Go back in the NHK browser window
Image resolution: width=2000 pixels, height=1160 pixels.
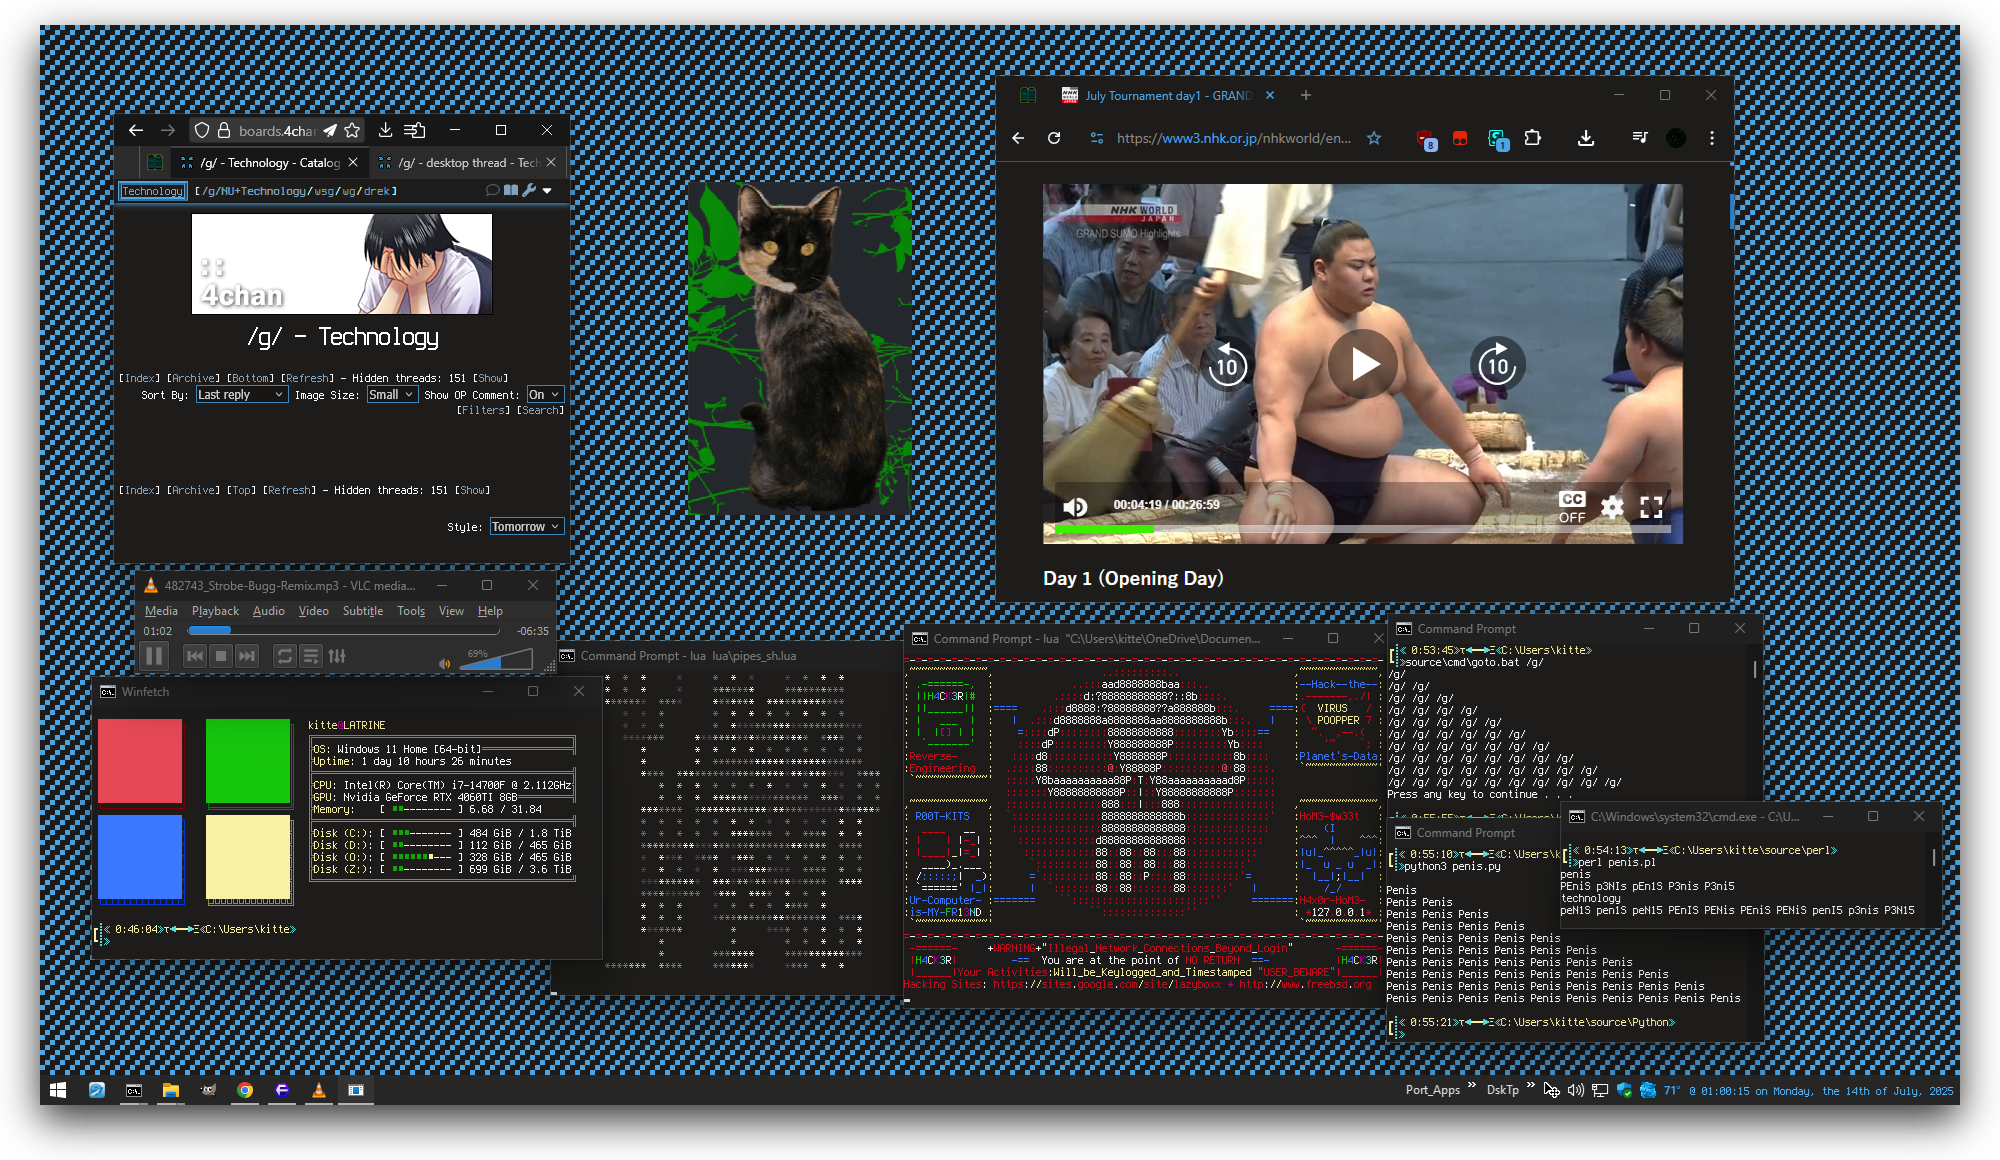coord(1018,138)
